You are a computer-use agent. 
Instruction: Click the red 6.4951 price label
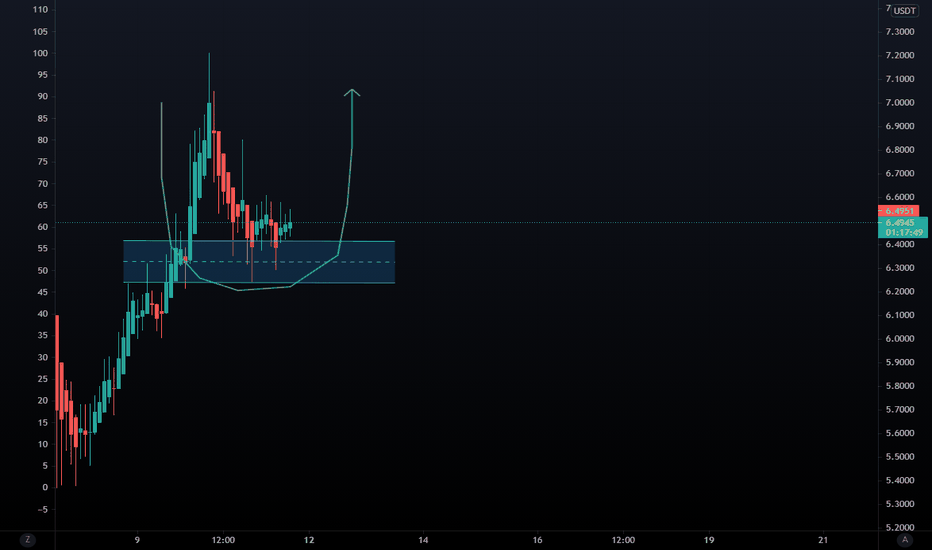pyautogui.click(x=899, y=211)
